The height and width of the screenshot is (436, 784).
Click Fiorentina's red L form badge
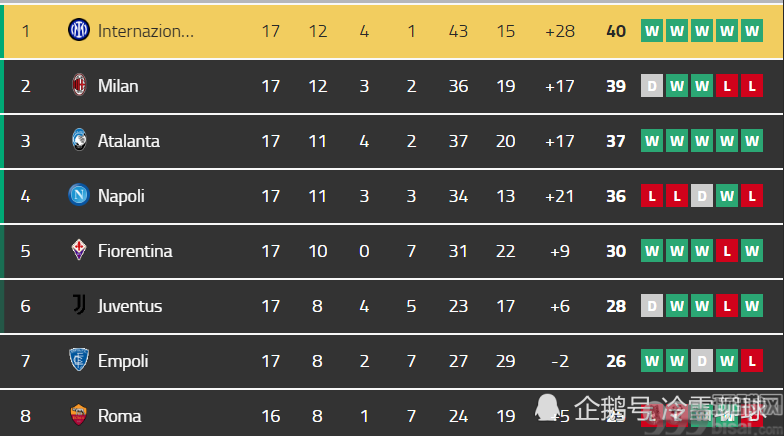tap(727, 251)
